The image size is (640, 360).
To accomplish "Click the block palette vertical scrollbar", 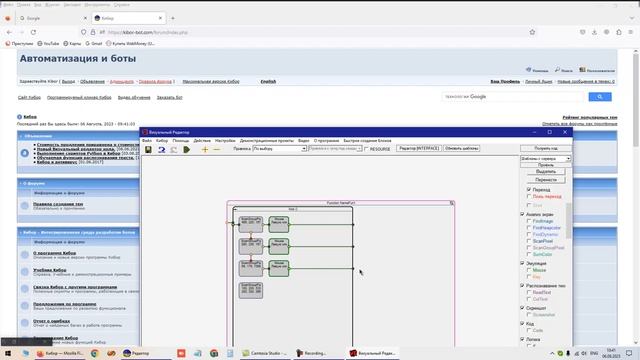I will [568, 220].
